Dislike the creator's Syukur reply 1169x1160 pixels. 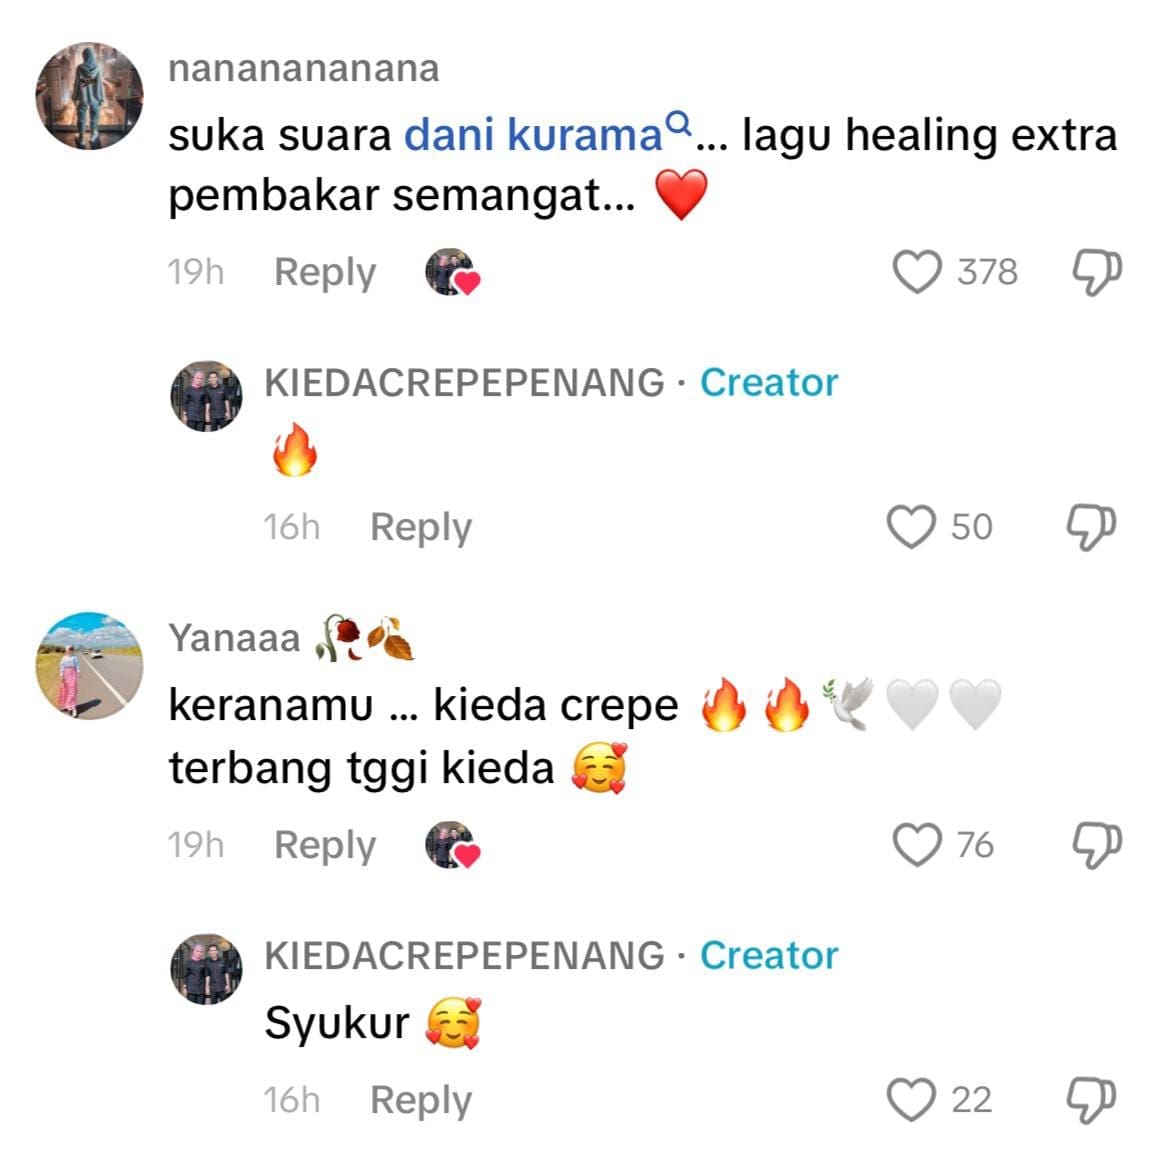tap(1091, 1100)
